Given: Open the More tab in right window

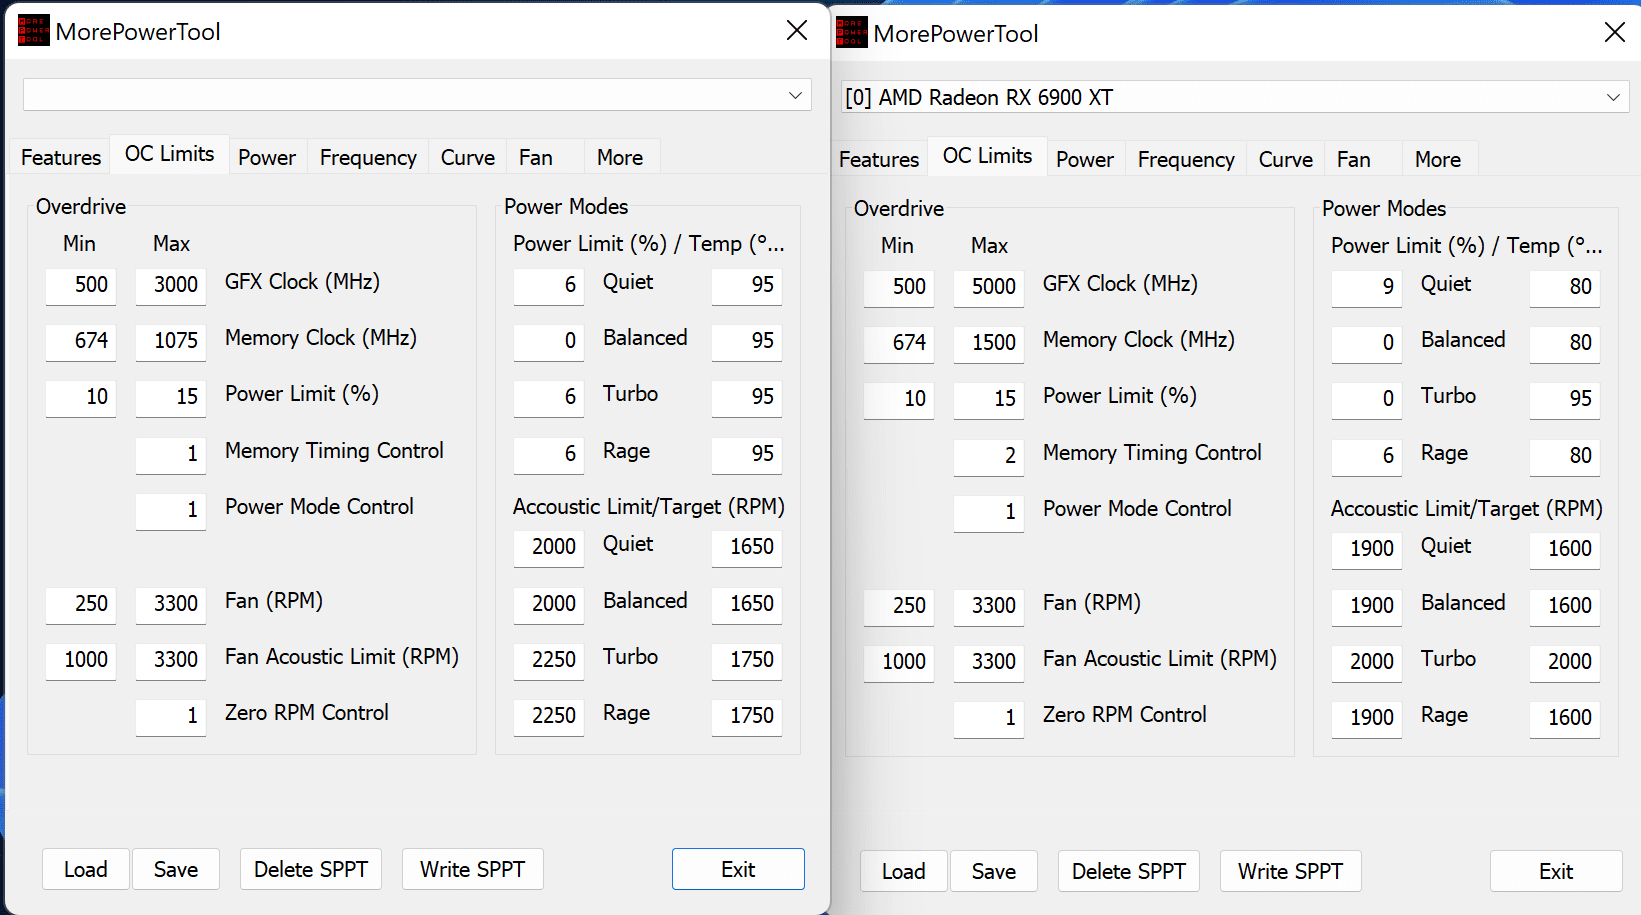Looking at the screenshot, I should point(1438,159).
